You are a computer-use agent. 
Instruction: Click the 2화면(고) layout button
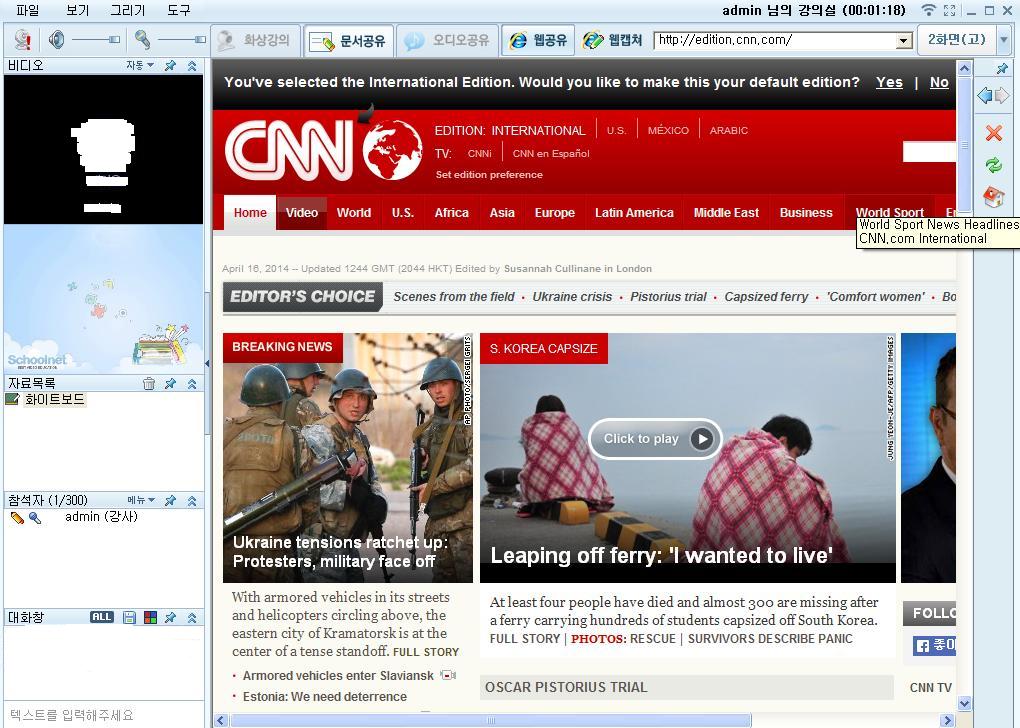[x=956, y=40]
